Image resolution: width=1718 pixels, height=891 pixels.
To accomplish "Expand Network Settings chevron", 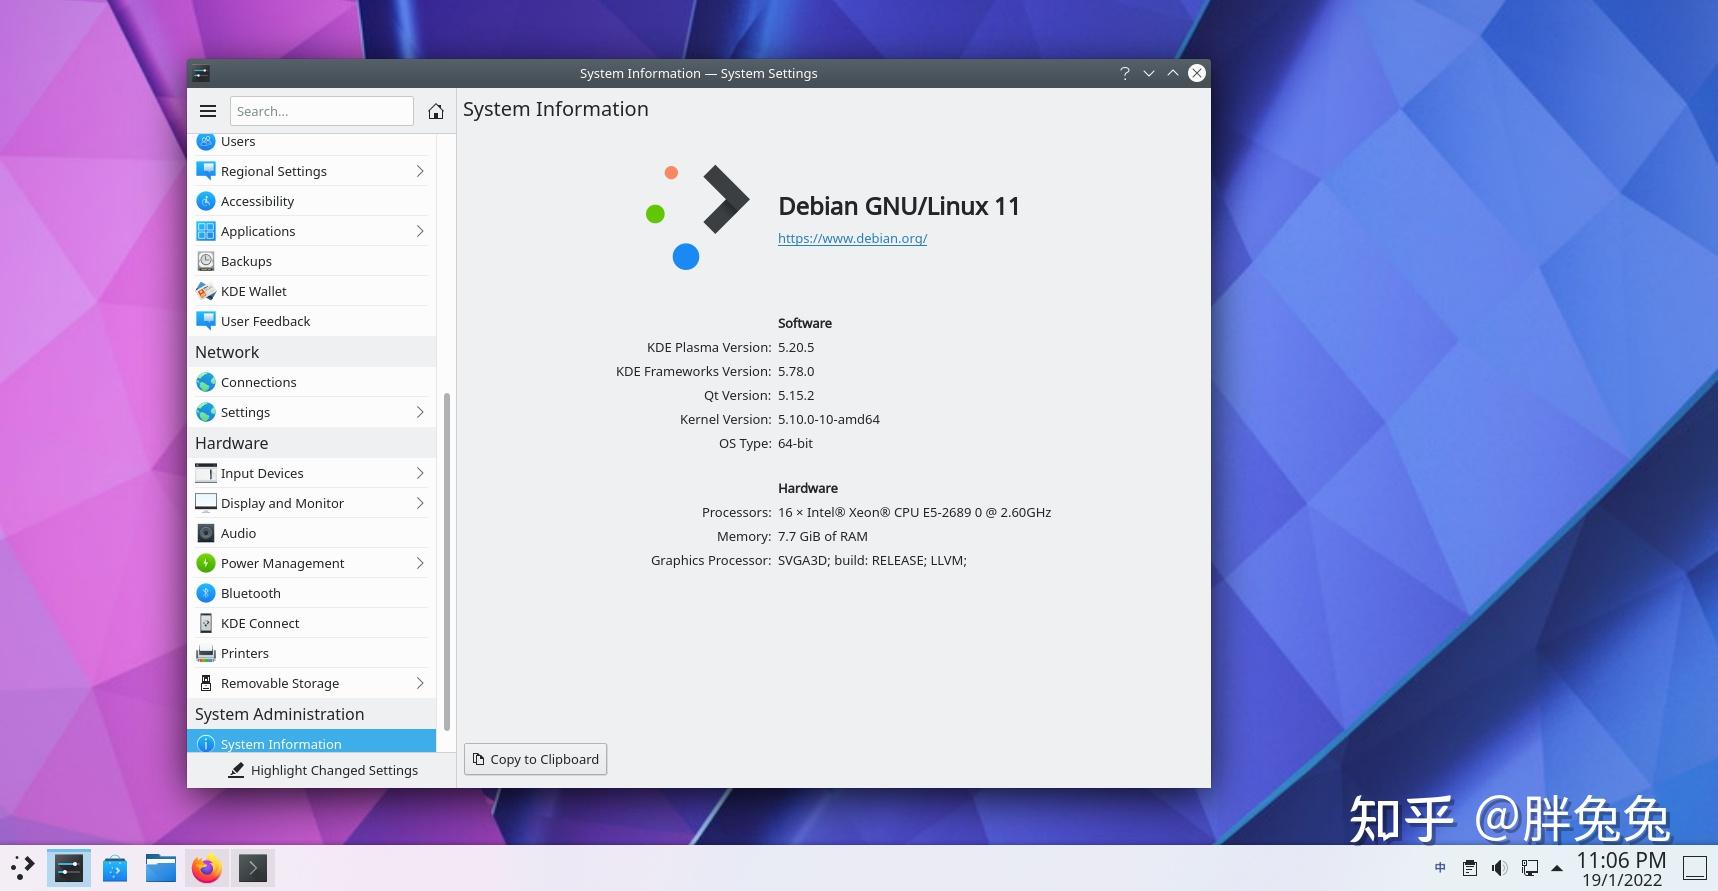I will point(420,412).
